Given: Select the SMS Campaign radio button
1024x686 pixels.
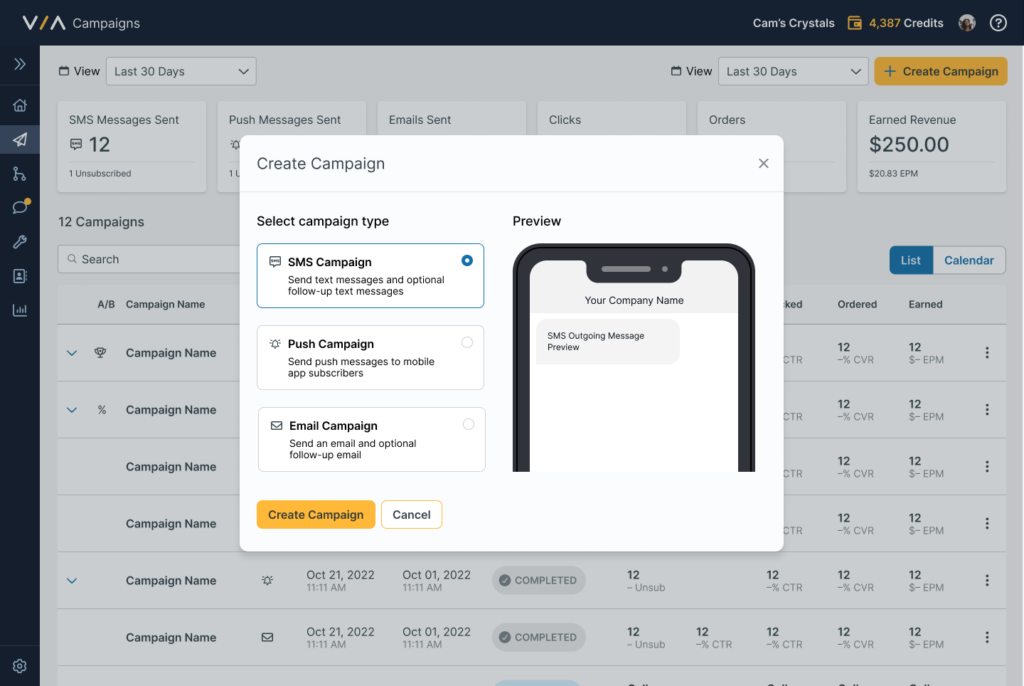Looking at the screenshot, I should click(x=467, y=260).
